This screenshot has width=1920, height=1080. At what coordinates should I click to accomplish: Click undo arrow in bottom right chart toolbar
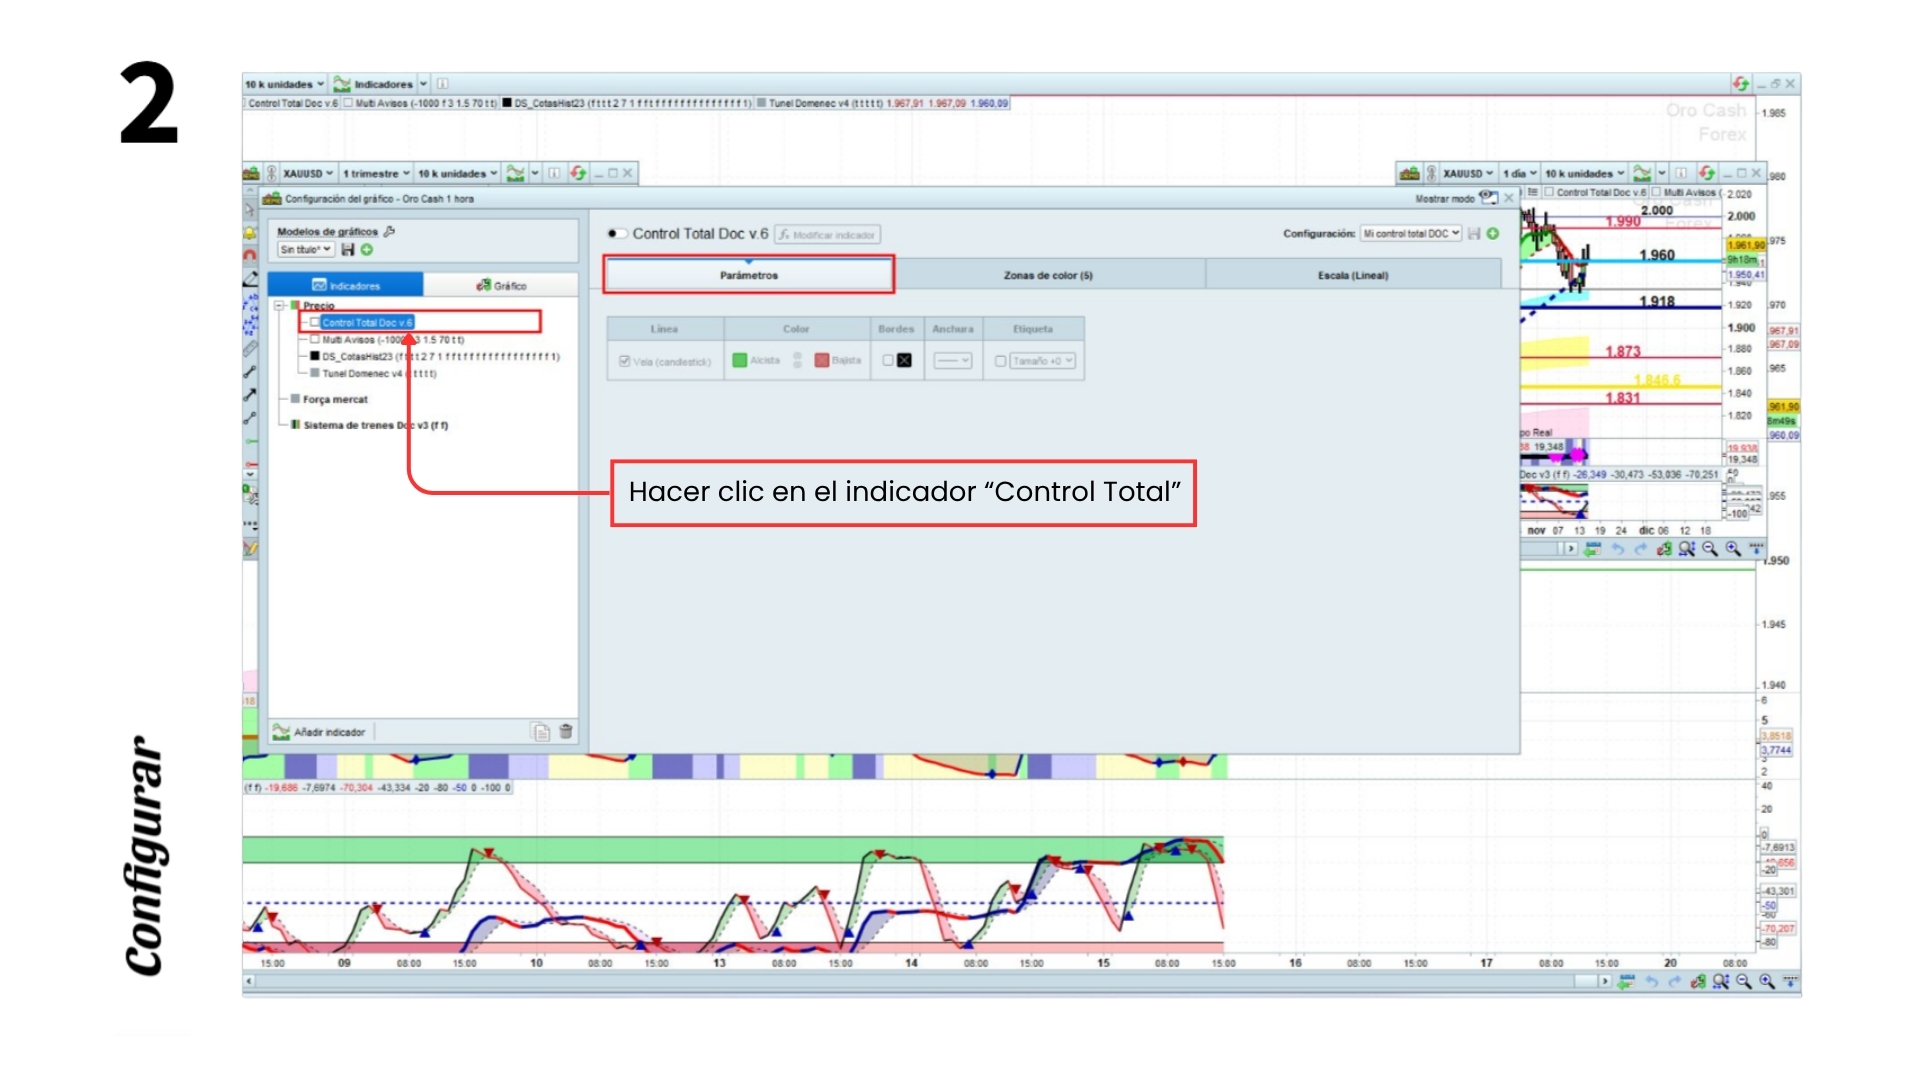[x=1652, y=982]
